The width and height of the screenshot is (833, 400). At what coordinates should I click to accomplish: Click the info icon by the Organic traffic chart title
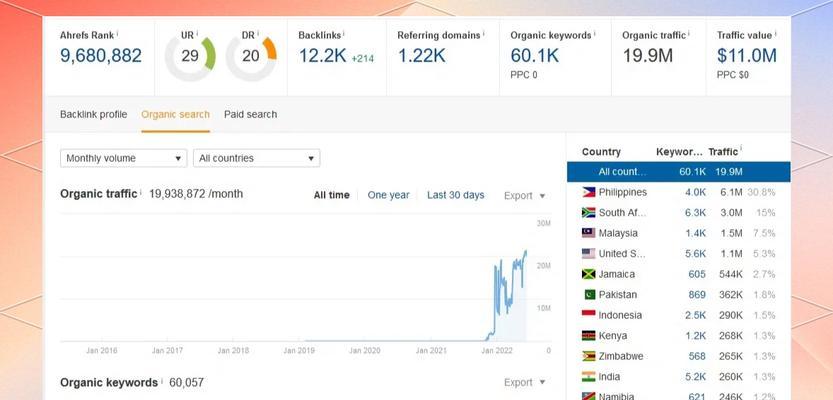pos(141,192)
